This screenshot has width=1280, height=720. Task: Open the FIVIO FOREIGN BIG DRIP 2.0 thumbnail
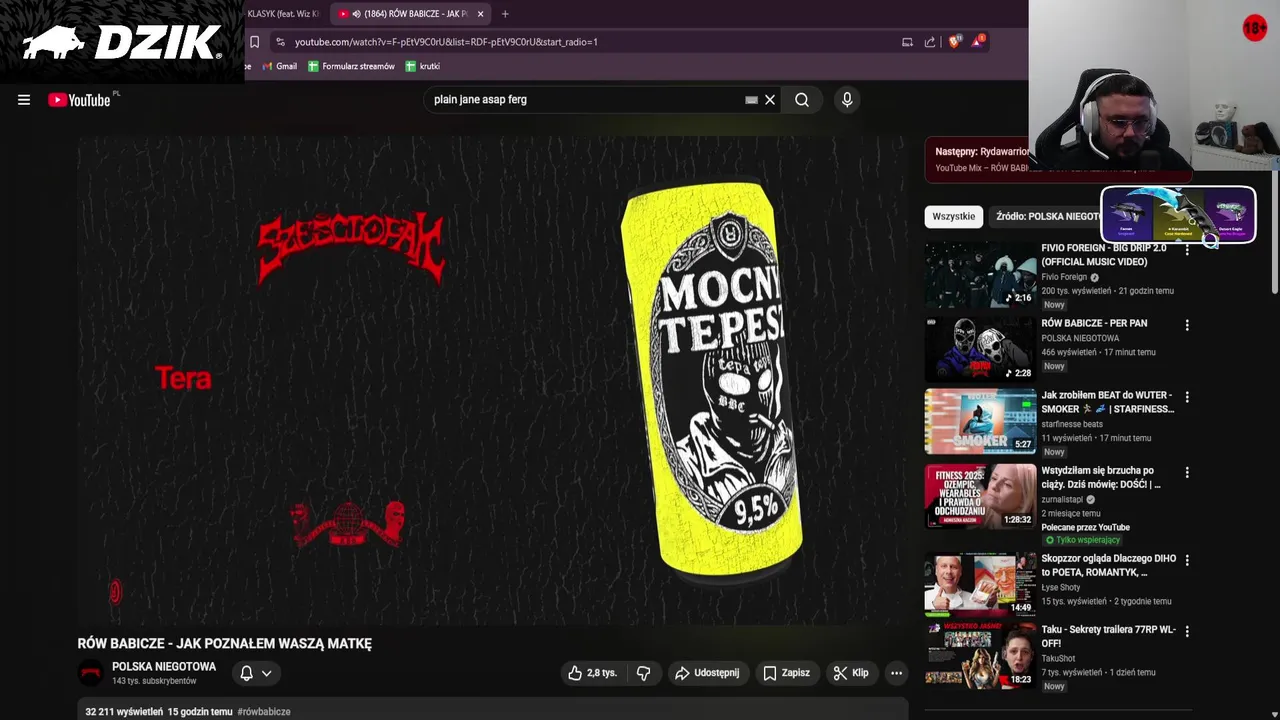(980, 274)
